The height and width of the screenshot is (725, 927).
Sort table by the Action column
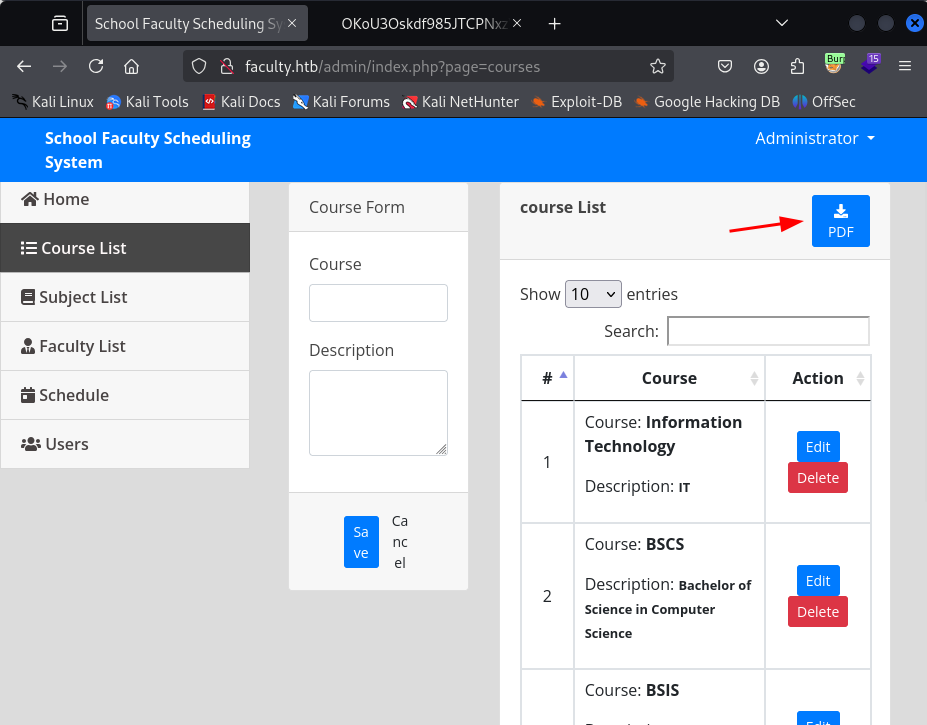[x=818, y=378]
